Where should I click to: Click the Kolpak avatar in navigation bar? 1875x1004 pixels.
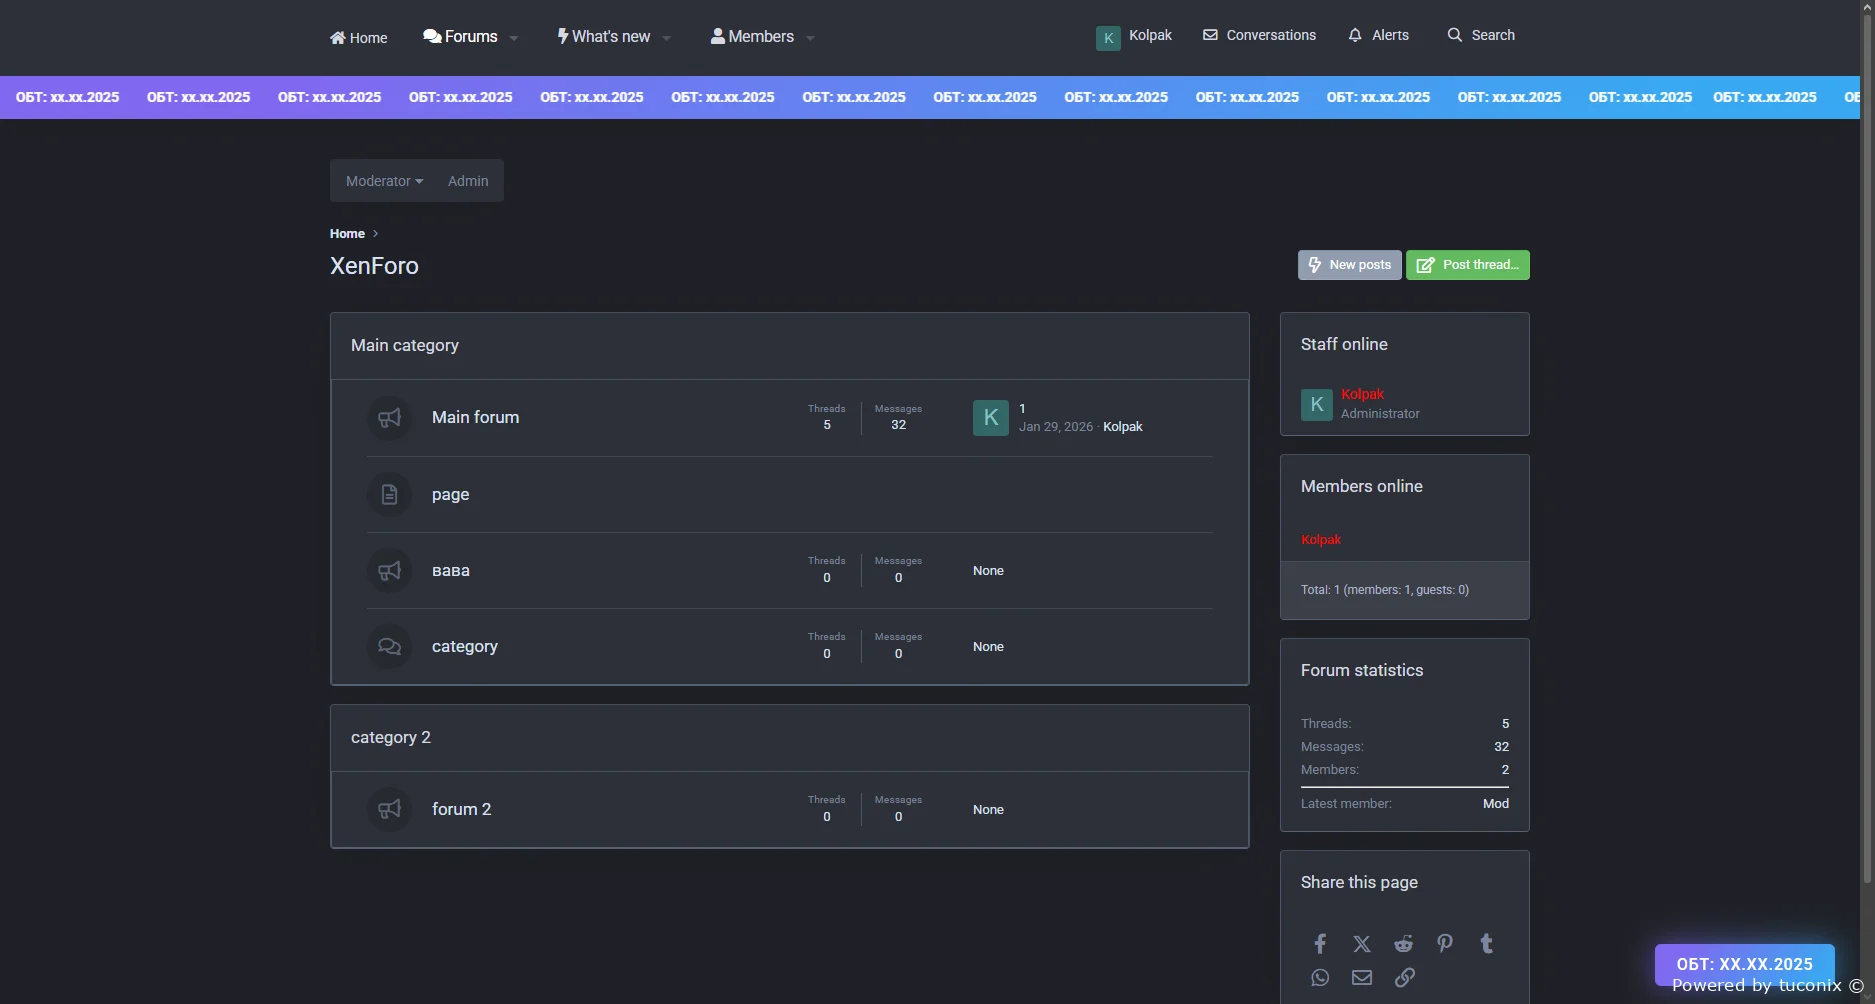pos(1108,38)
